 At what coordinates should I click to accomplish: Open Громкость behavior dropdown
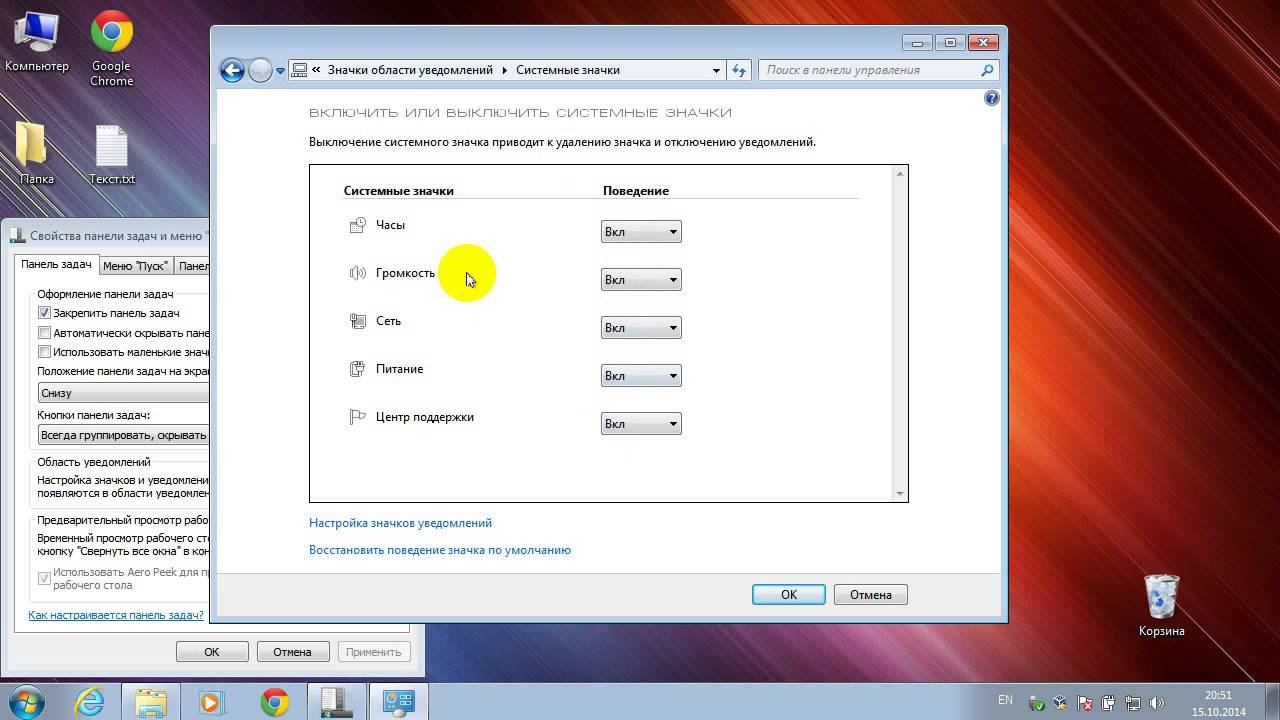(x=641, y=280)
